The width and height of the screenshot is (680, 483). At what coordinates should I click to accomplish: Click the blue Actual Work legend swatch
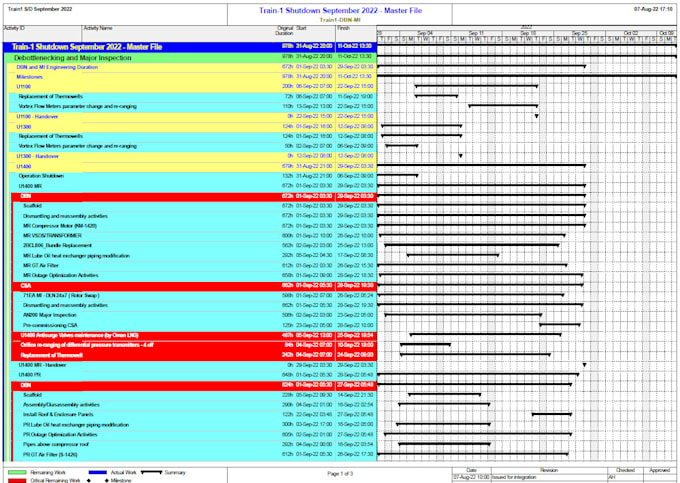tap(98, 472)
